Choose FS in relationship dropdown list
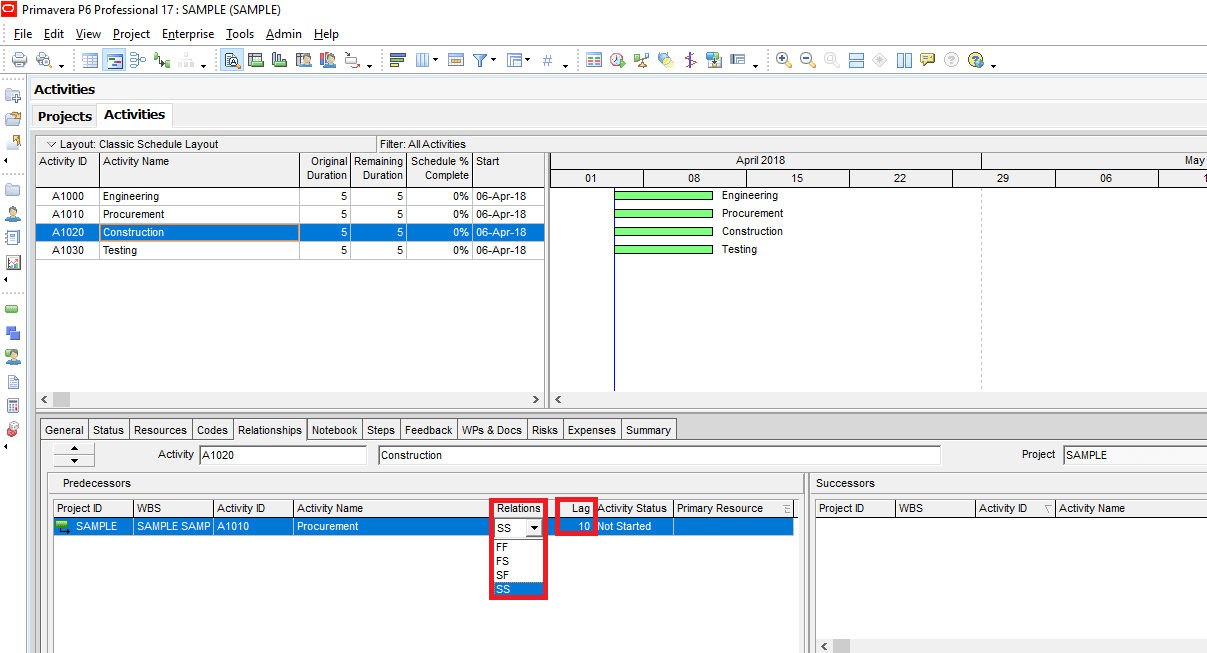This screenshot has height=653, width=1207. click(518, 561)
